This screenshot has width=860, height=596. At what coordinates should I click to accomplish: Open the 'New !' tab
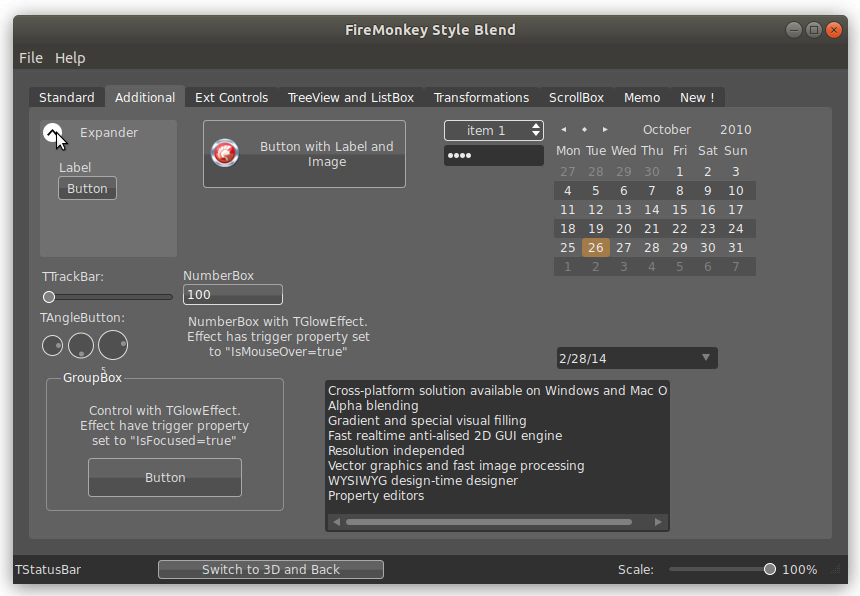(697, 98)
